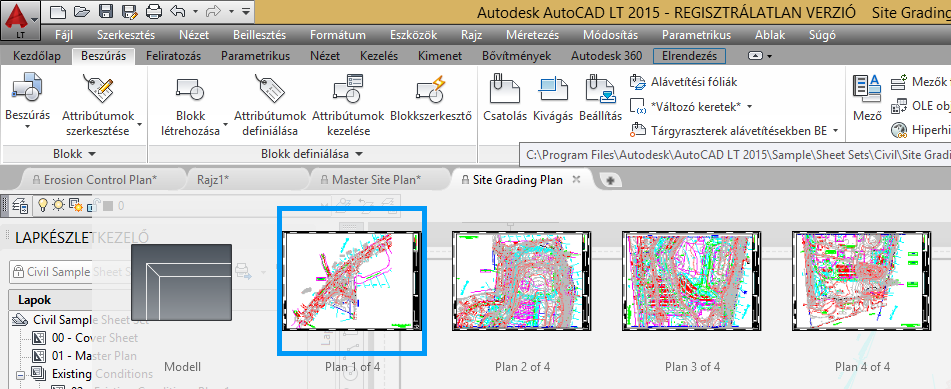951x389 pixels.
Task: Open the Beillesztés menu
Action: (259, 35)
